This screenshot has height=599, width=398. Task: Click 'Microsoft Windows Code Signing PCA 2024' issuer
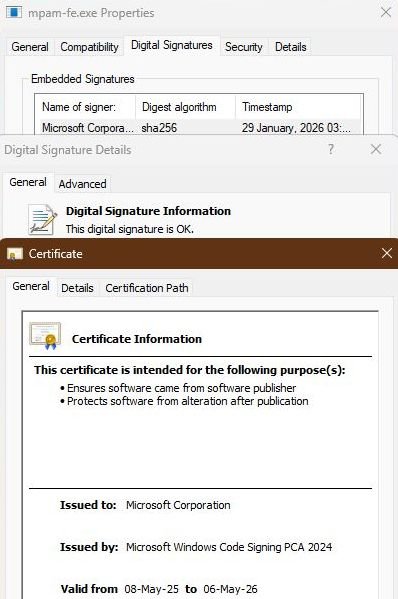click(229, 547)
